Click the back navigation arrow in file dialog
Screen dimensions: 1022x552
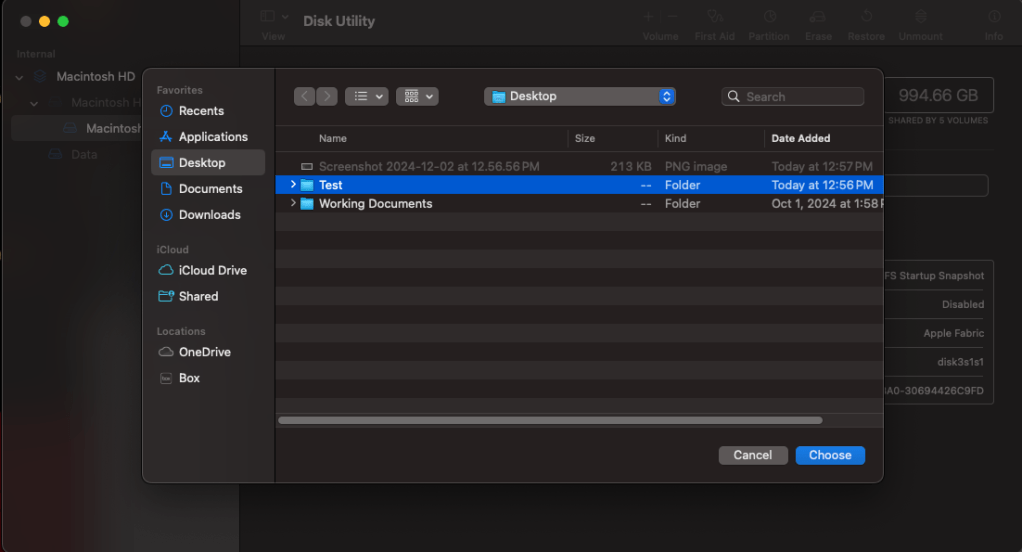(x=304, y=96)
